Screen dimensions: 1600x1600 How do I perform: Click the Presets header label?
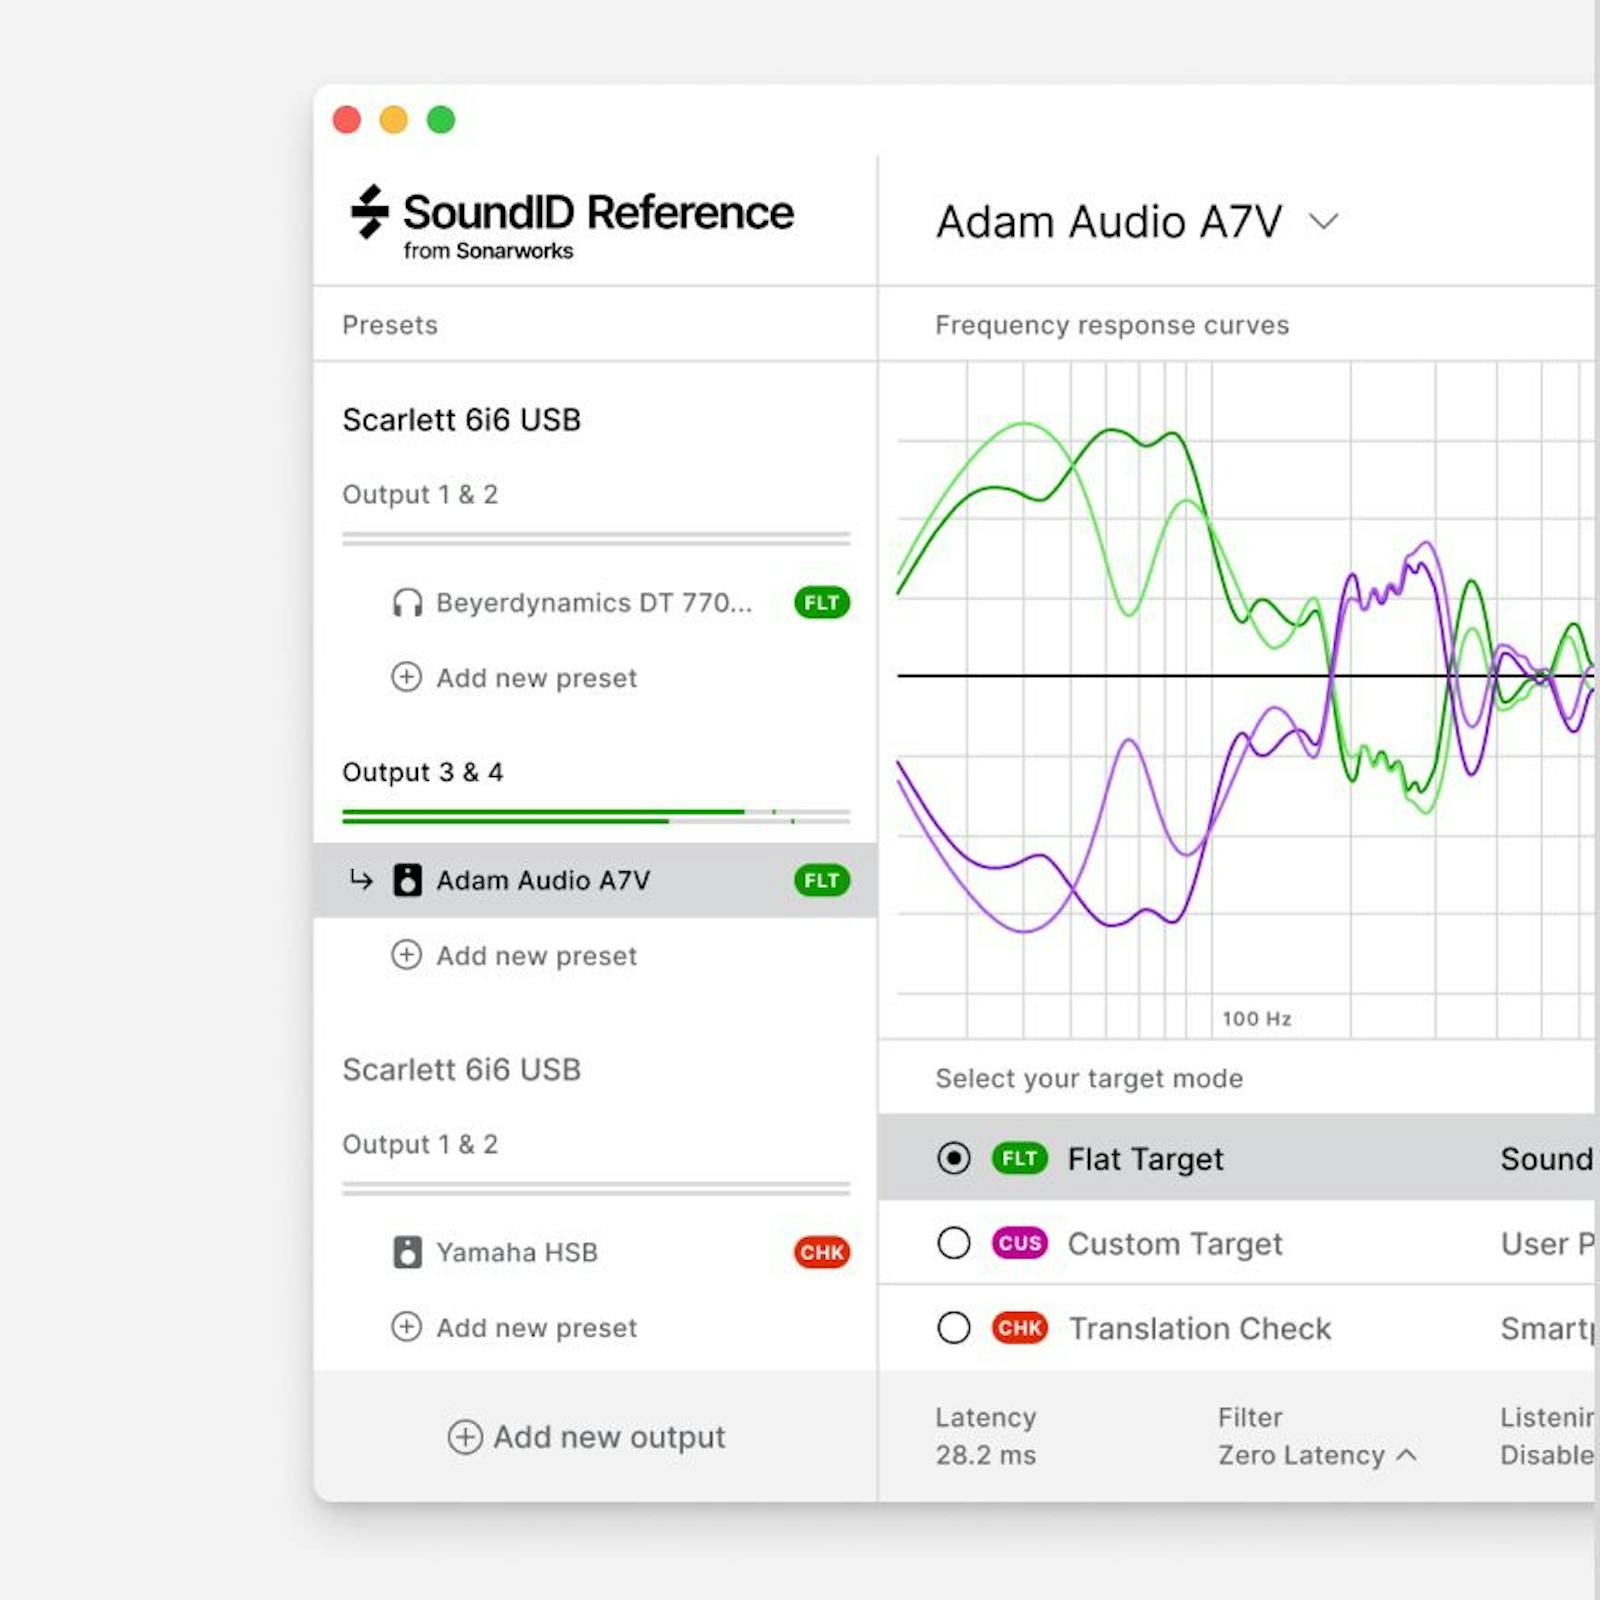(390, 325)
